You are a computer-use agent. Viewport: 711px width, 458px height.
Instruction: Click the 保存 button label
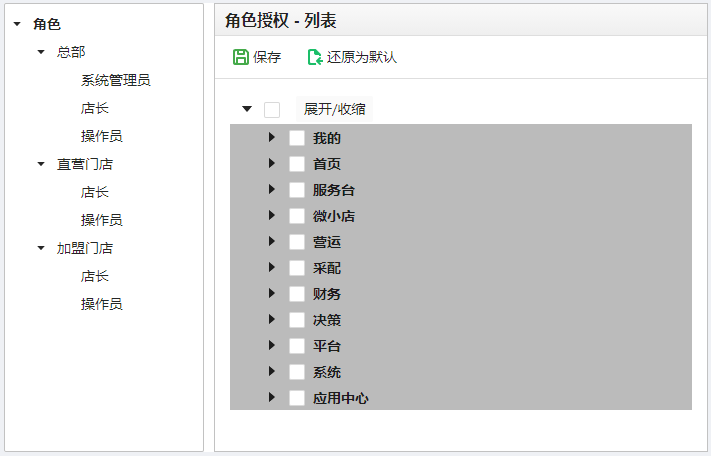(x=267, y=57)
